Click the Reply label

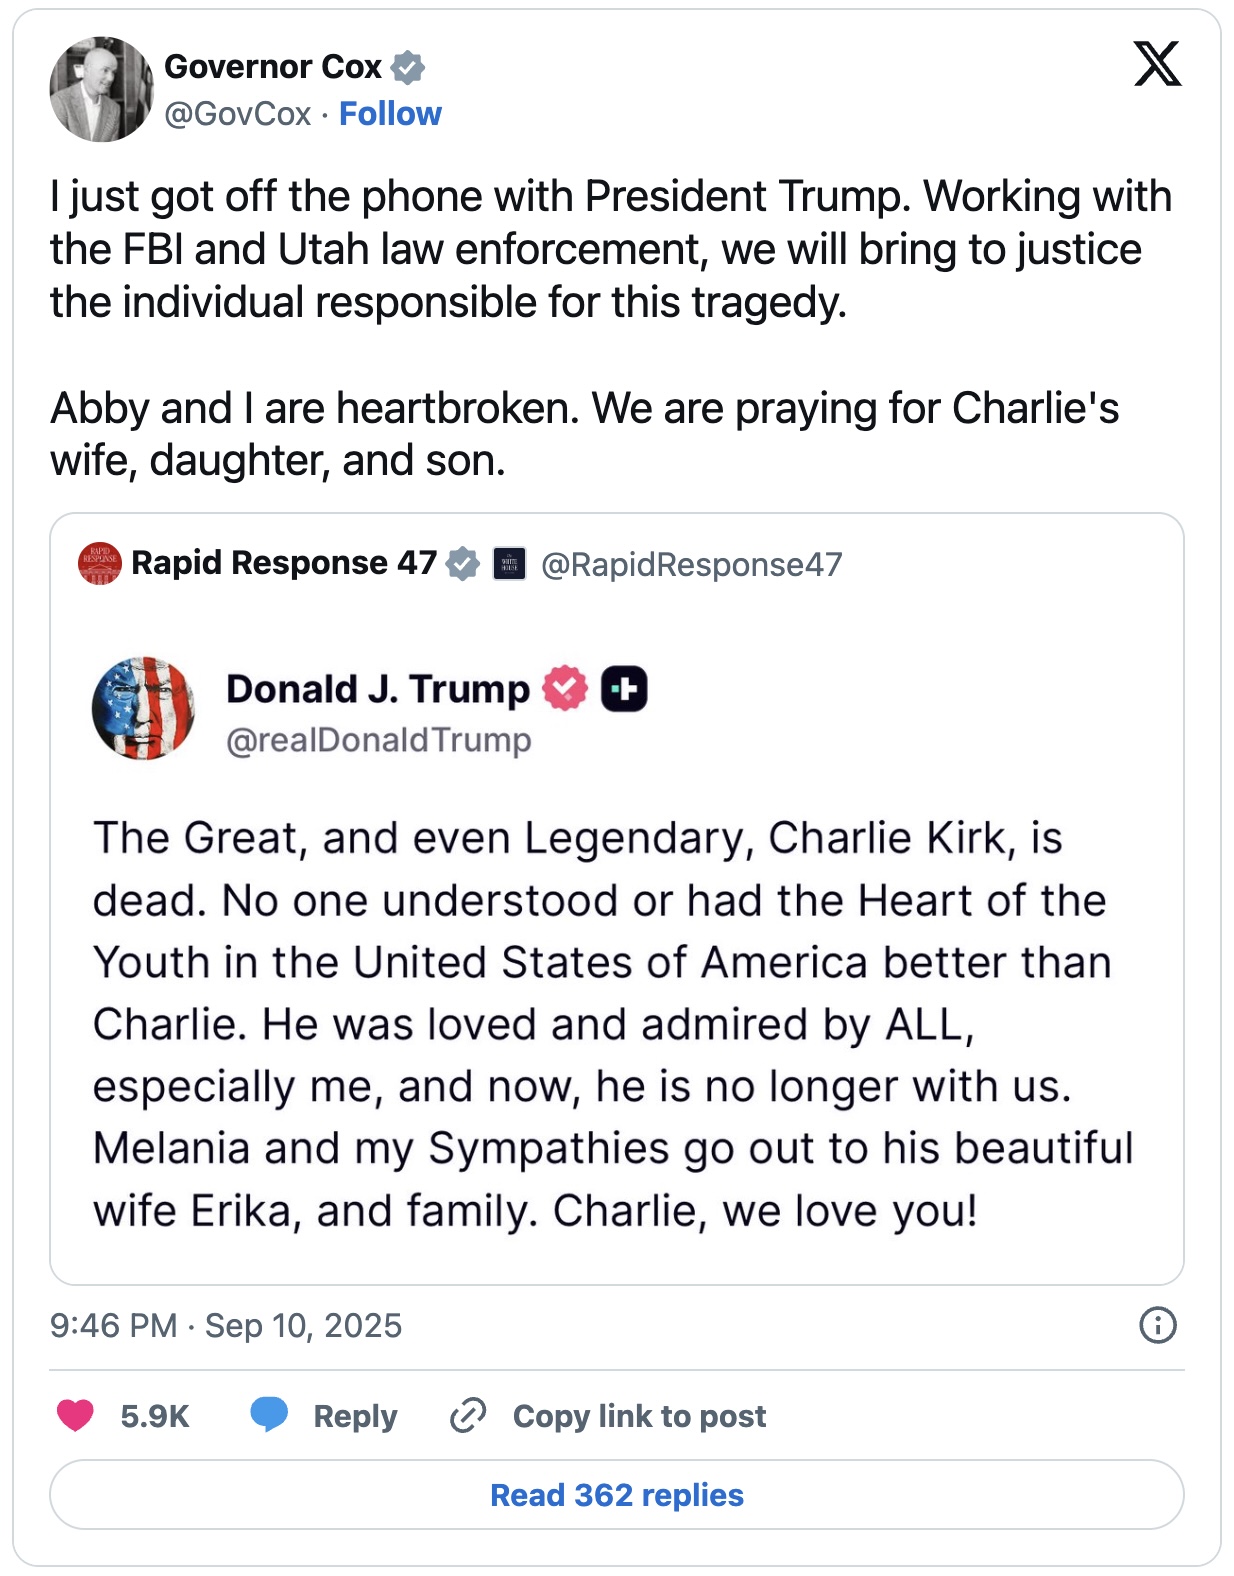pos(355,1416)
